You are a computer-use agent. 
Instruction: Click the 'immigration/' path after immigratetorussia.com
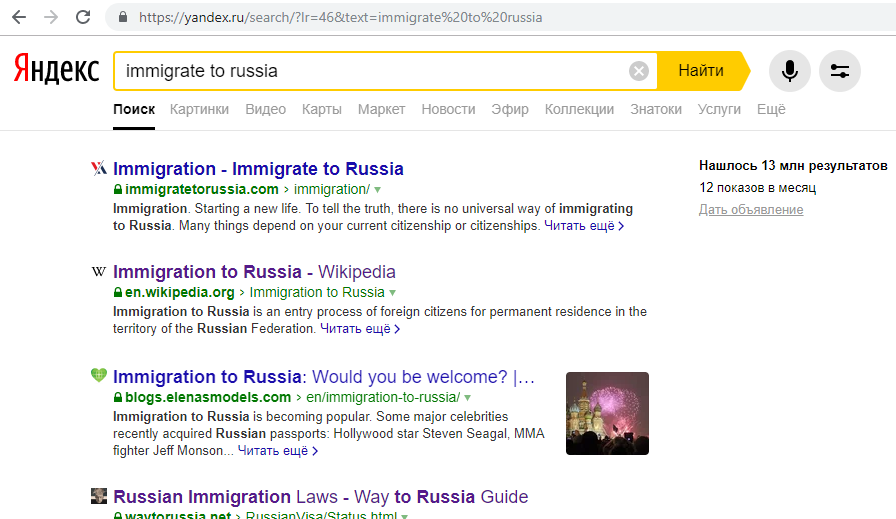click(332, 189)
